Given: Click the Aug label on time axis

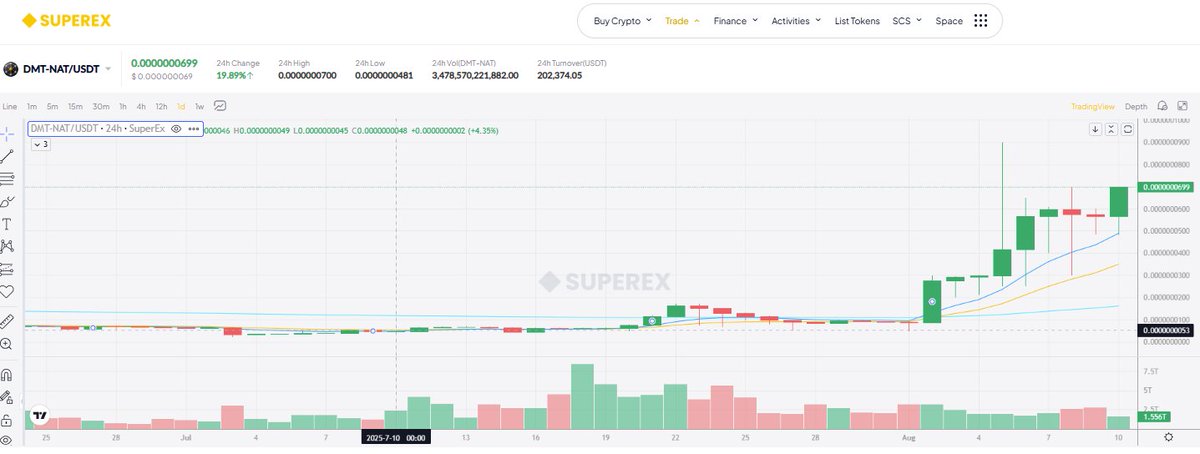Looking at the screenshot, I should pos(907,438).
